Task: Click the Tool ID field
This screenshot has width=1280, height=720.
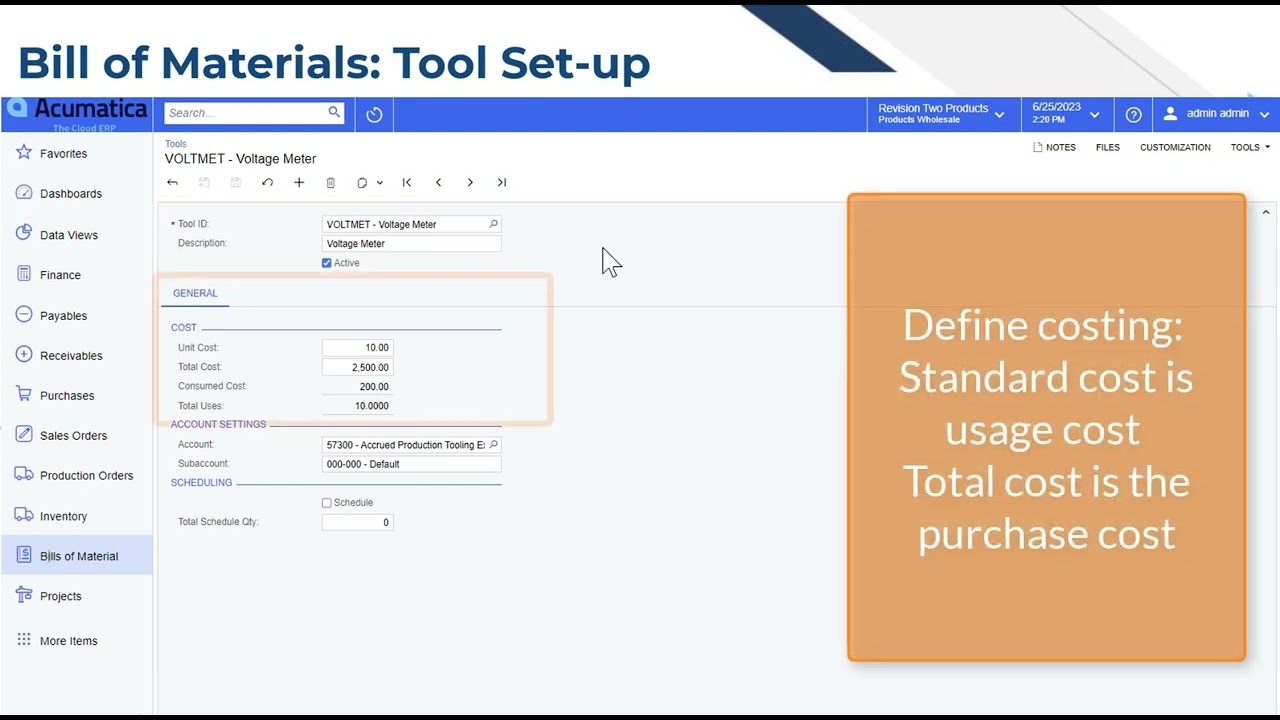Action: [411, 224]
